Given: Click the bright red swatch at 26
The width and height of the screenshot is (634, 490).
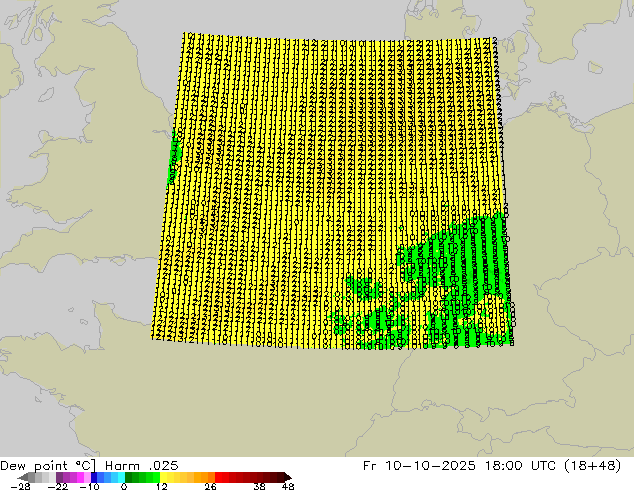Looking at the screenshot, I should pyautogui.click(x=218, y=477).
